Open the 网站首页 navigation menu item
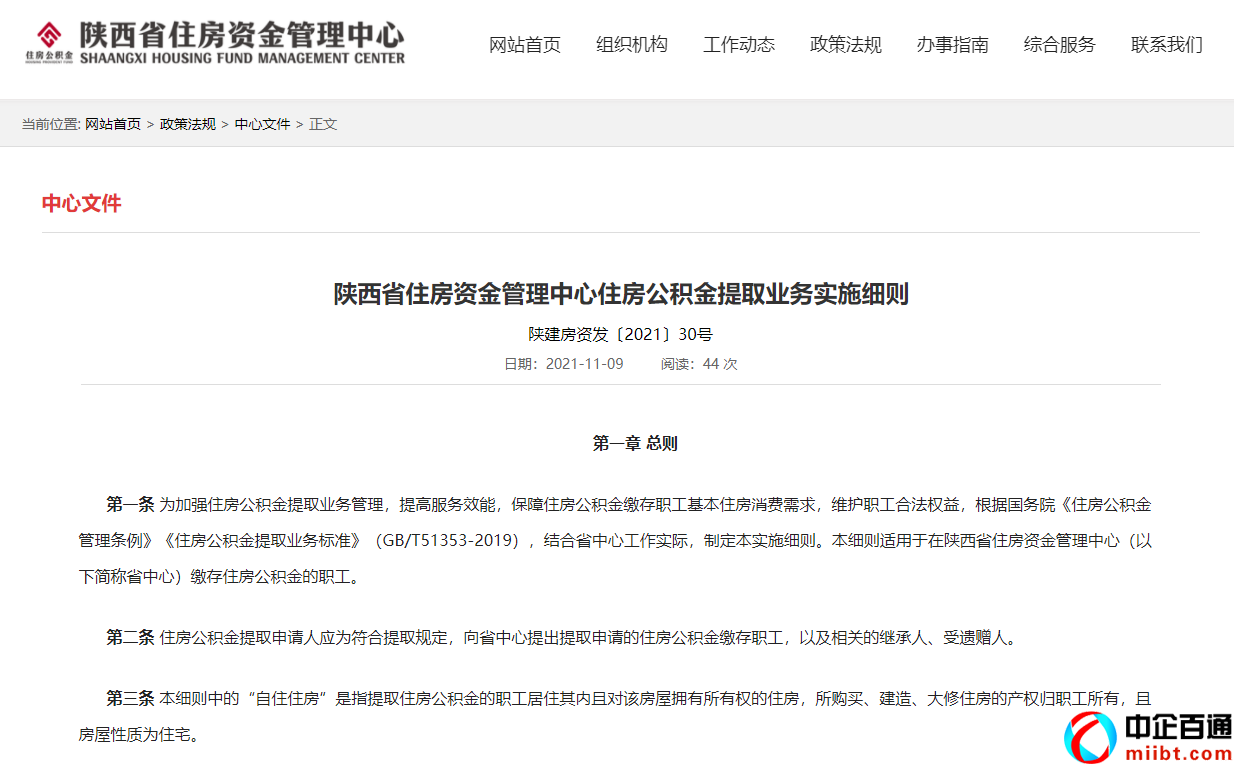Screen dimensions: 1234x767 coord(525,45)
